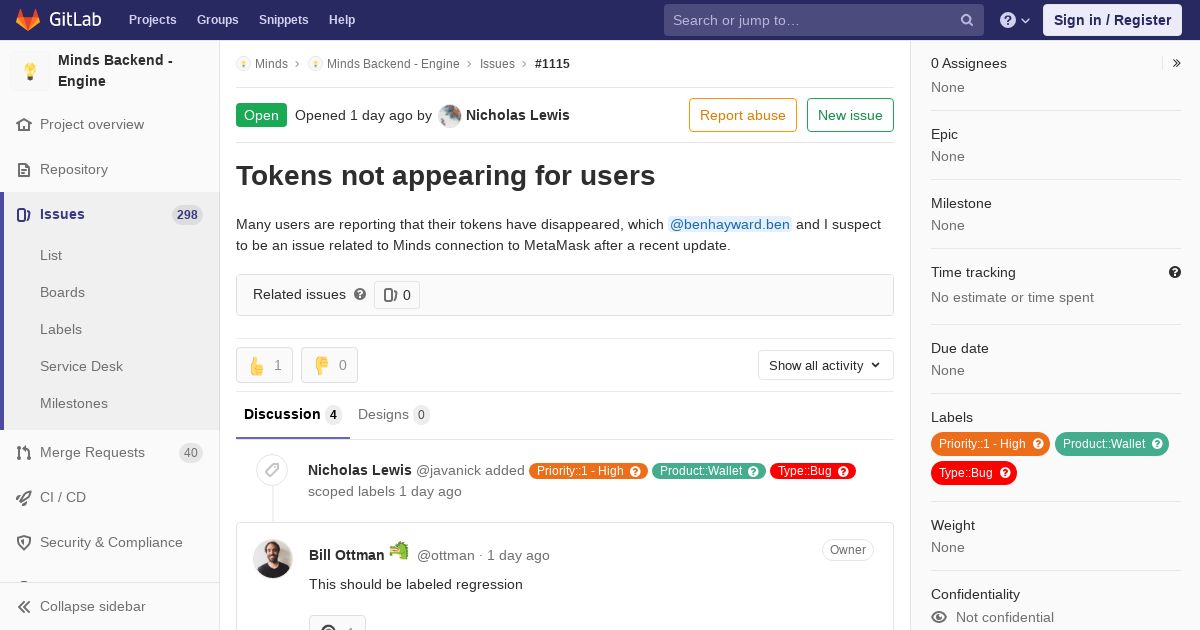Click the Security & Compliance shield icon
This screenshot has height=630, width=1200.
coord(24,542)
